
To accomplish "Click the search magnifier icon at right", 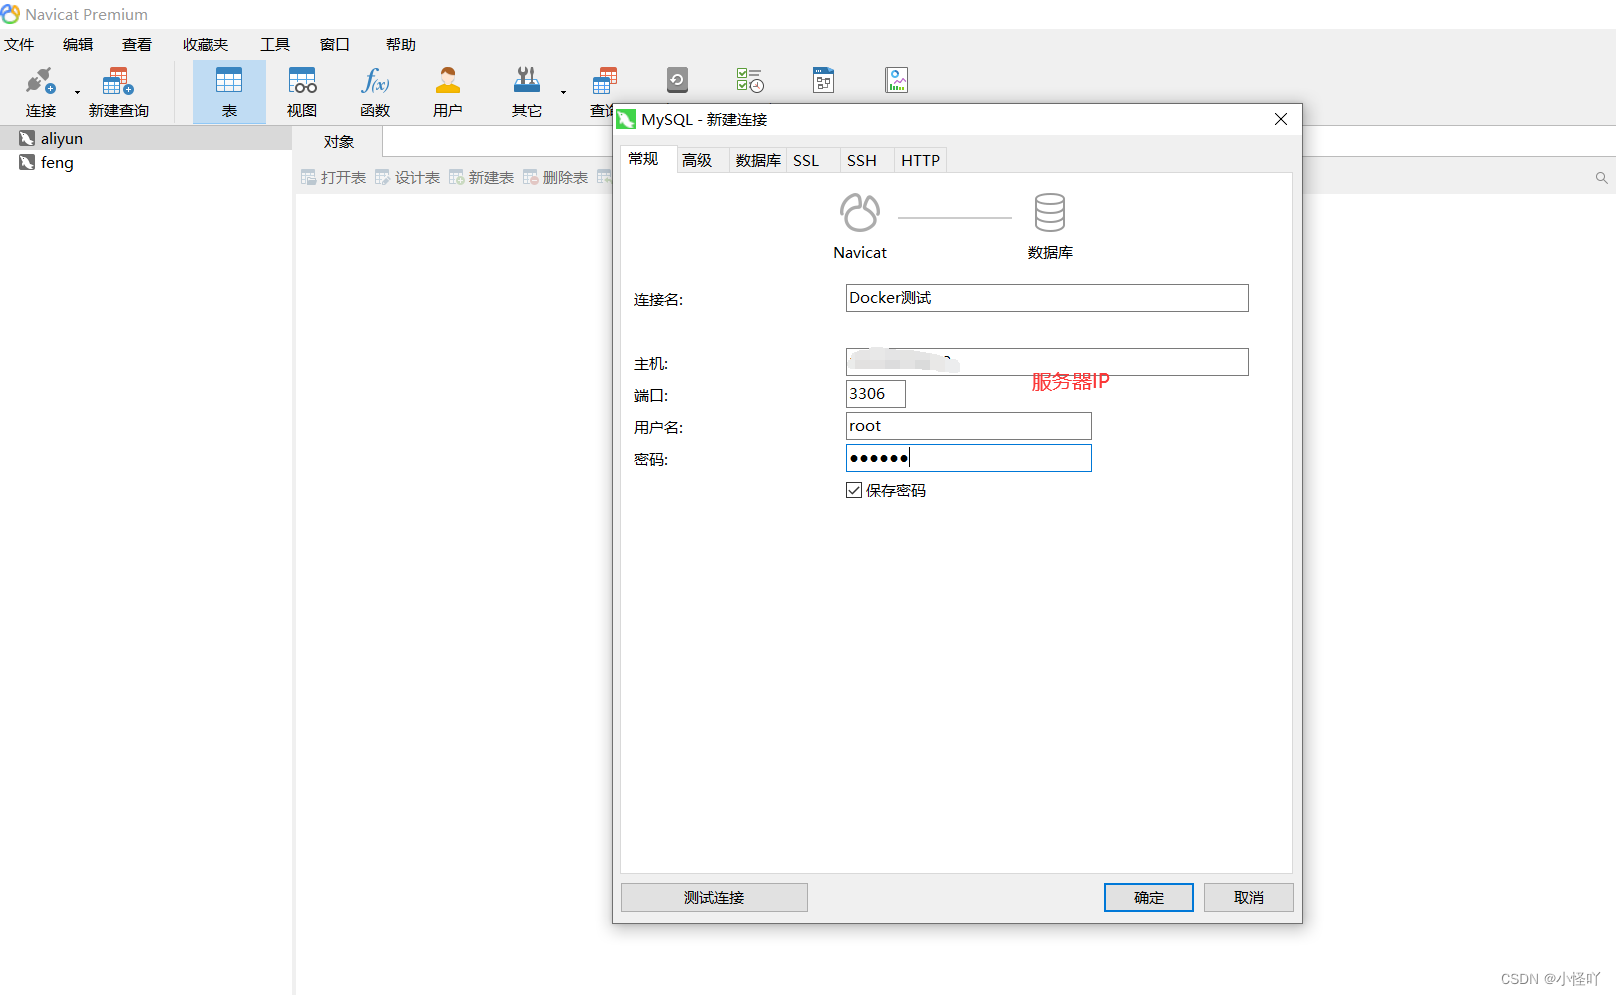I will tap(1601, 178).
